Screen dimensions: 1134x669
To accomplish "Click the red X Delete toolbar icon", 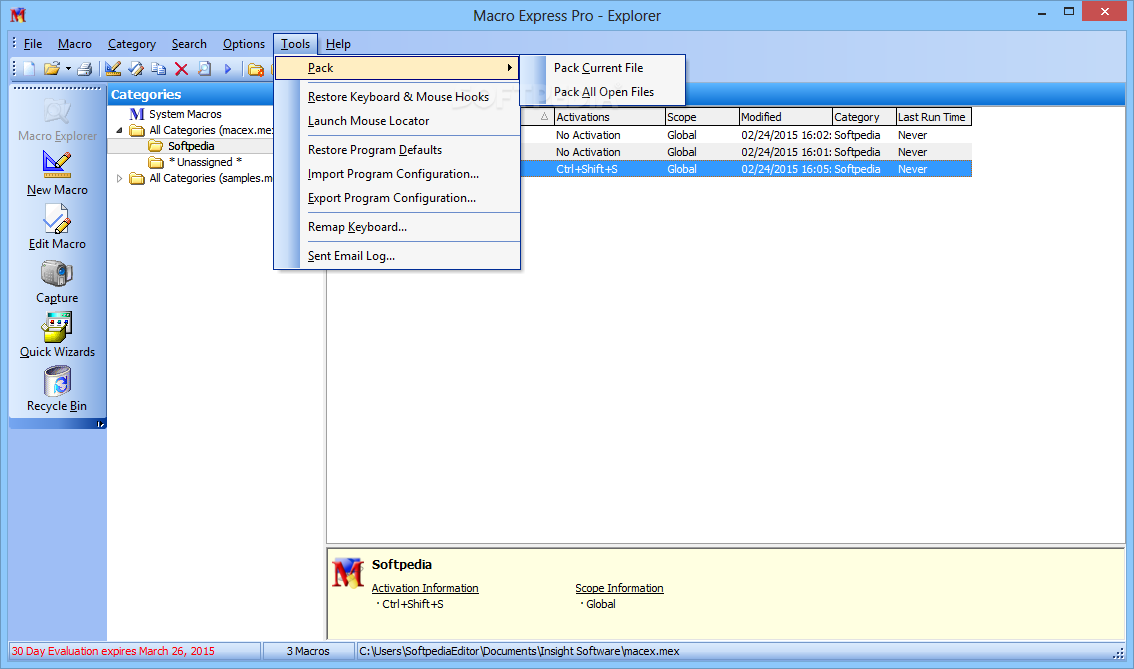I will [x=182, y=69].
